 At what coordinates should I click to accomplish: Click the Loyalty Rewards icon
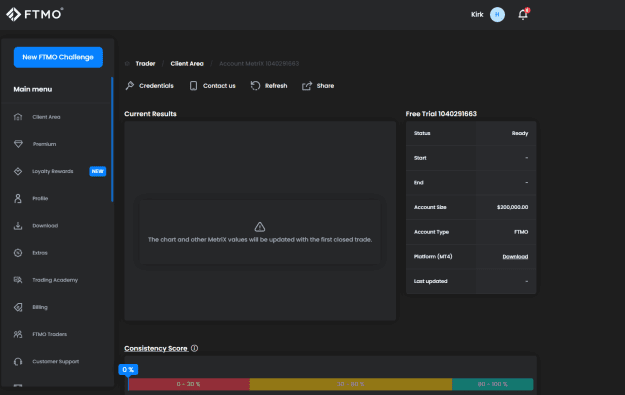[18, 171]
